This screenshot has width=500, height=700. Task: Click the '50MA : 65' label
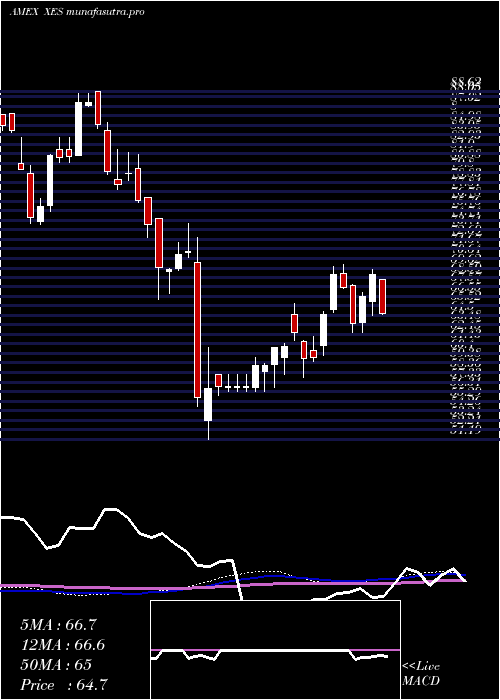[x=56, y=665]
